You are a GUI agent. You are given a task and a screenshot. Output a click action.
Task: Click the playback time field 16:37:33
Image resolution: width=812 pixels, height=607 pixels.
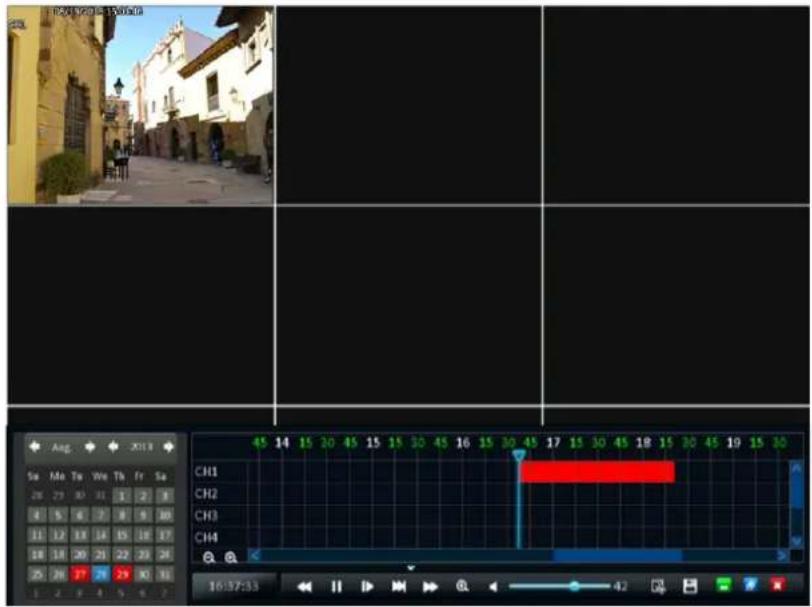(x=234, y=586)
